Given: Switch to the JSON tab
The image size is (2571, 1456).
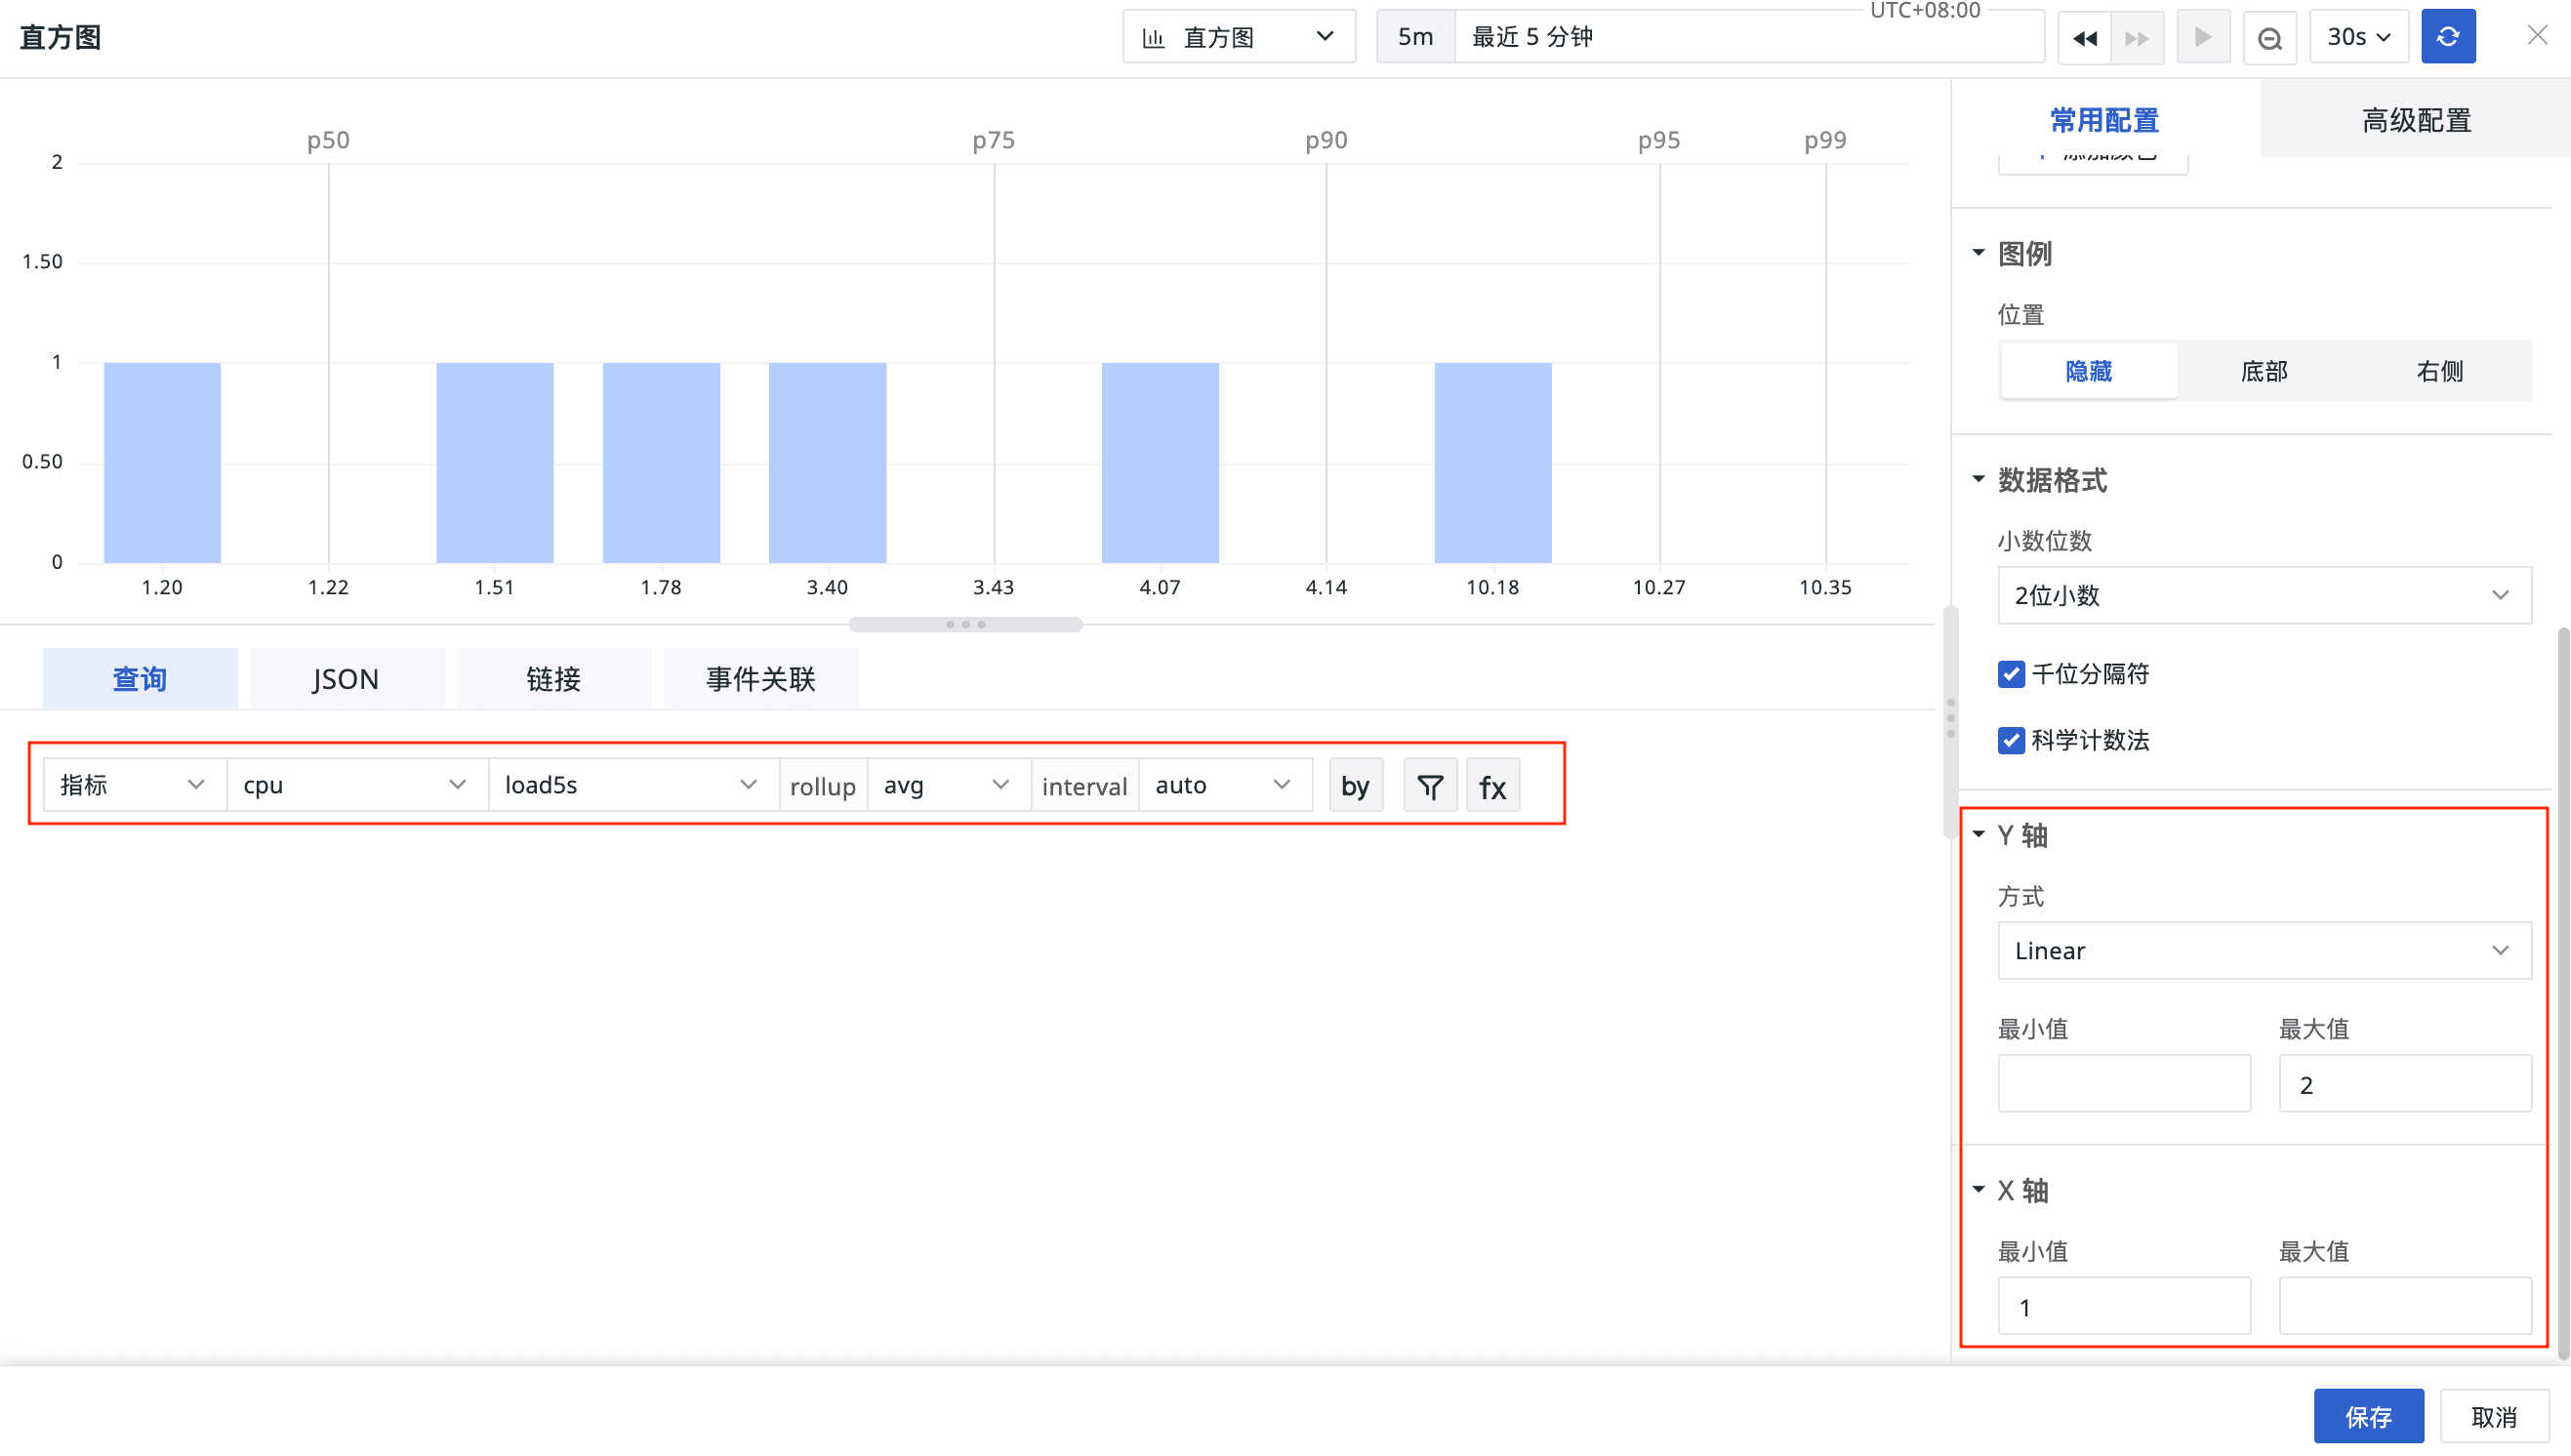Looking at the screenshot, I should click(x=346, y=679).
